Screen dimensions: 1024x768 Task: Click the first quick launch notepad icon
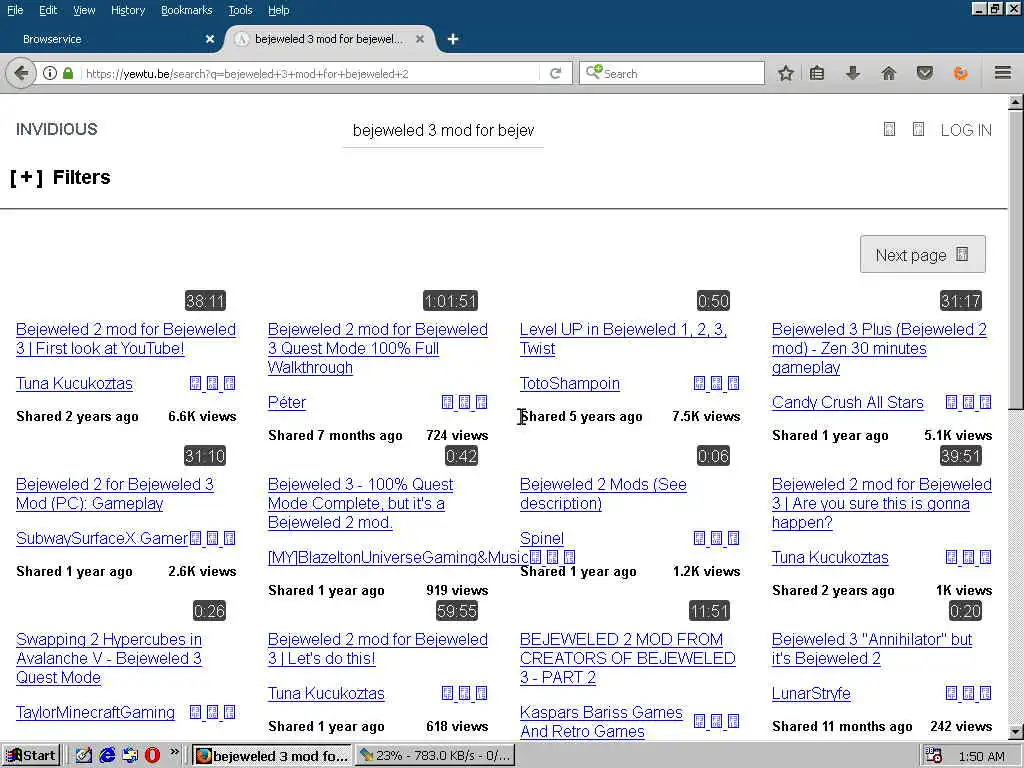(x=84, y=756)
